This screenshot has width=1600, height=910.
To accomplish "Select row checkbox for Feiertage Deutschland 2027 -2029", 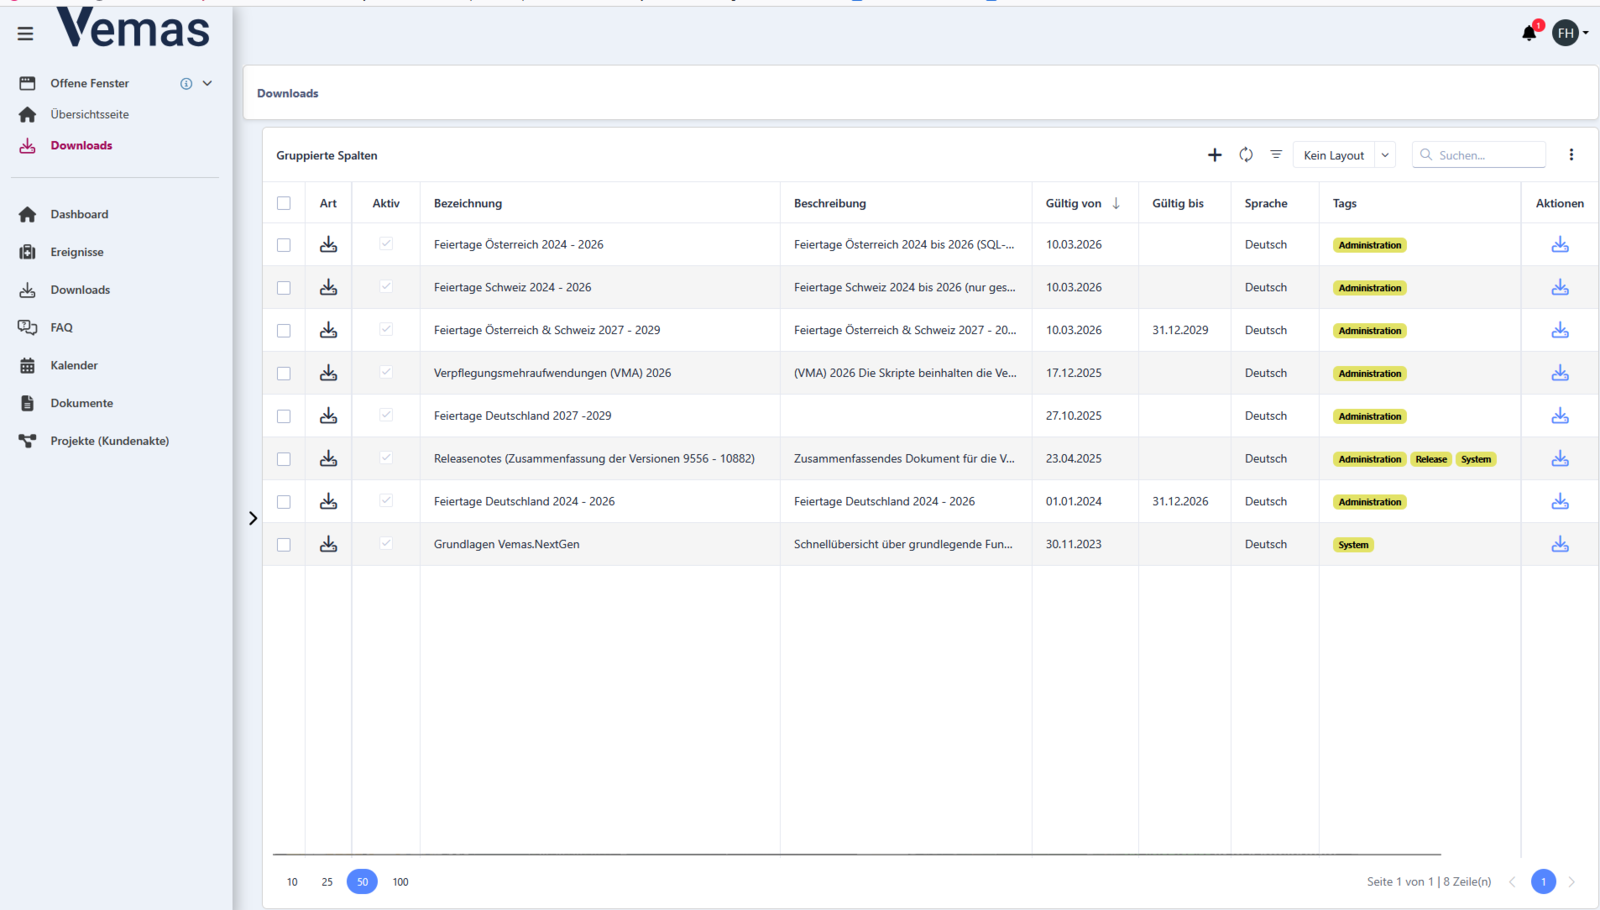I will (x=284, y=416).
